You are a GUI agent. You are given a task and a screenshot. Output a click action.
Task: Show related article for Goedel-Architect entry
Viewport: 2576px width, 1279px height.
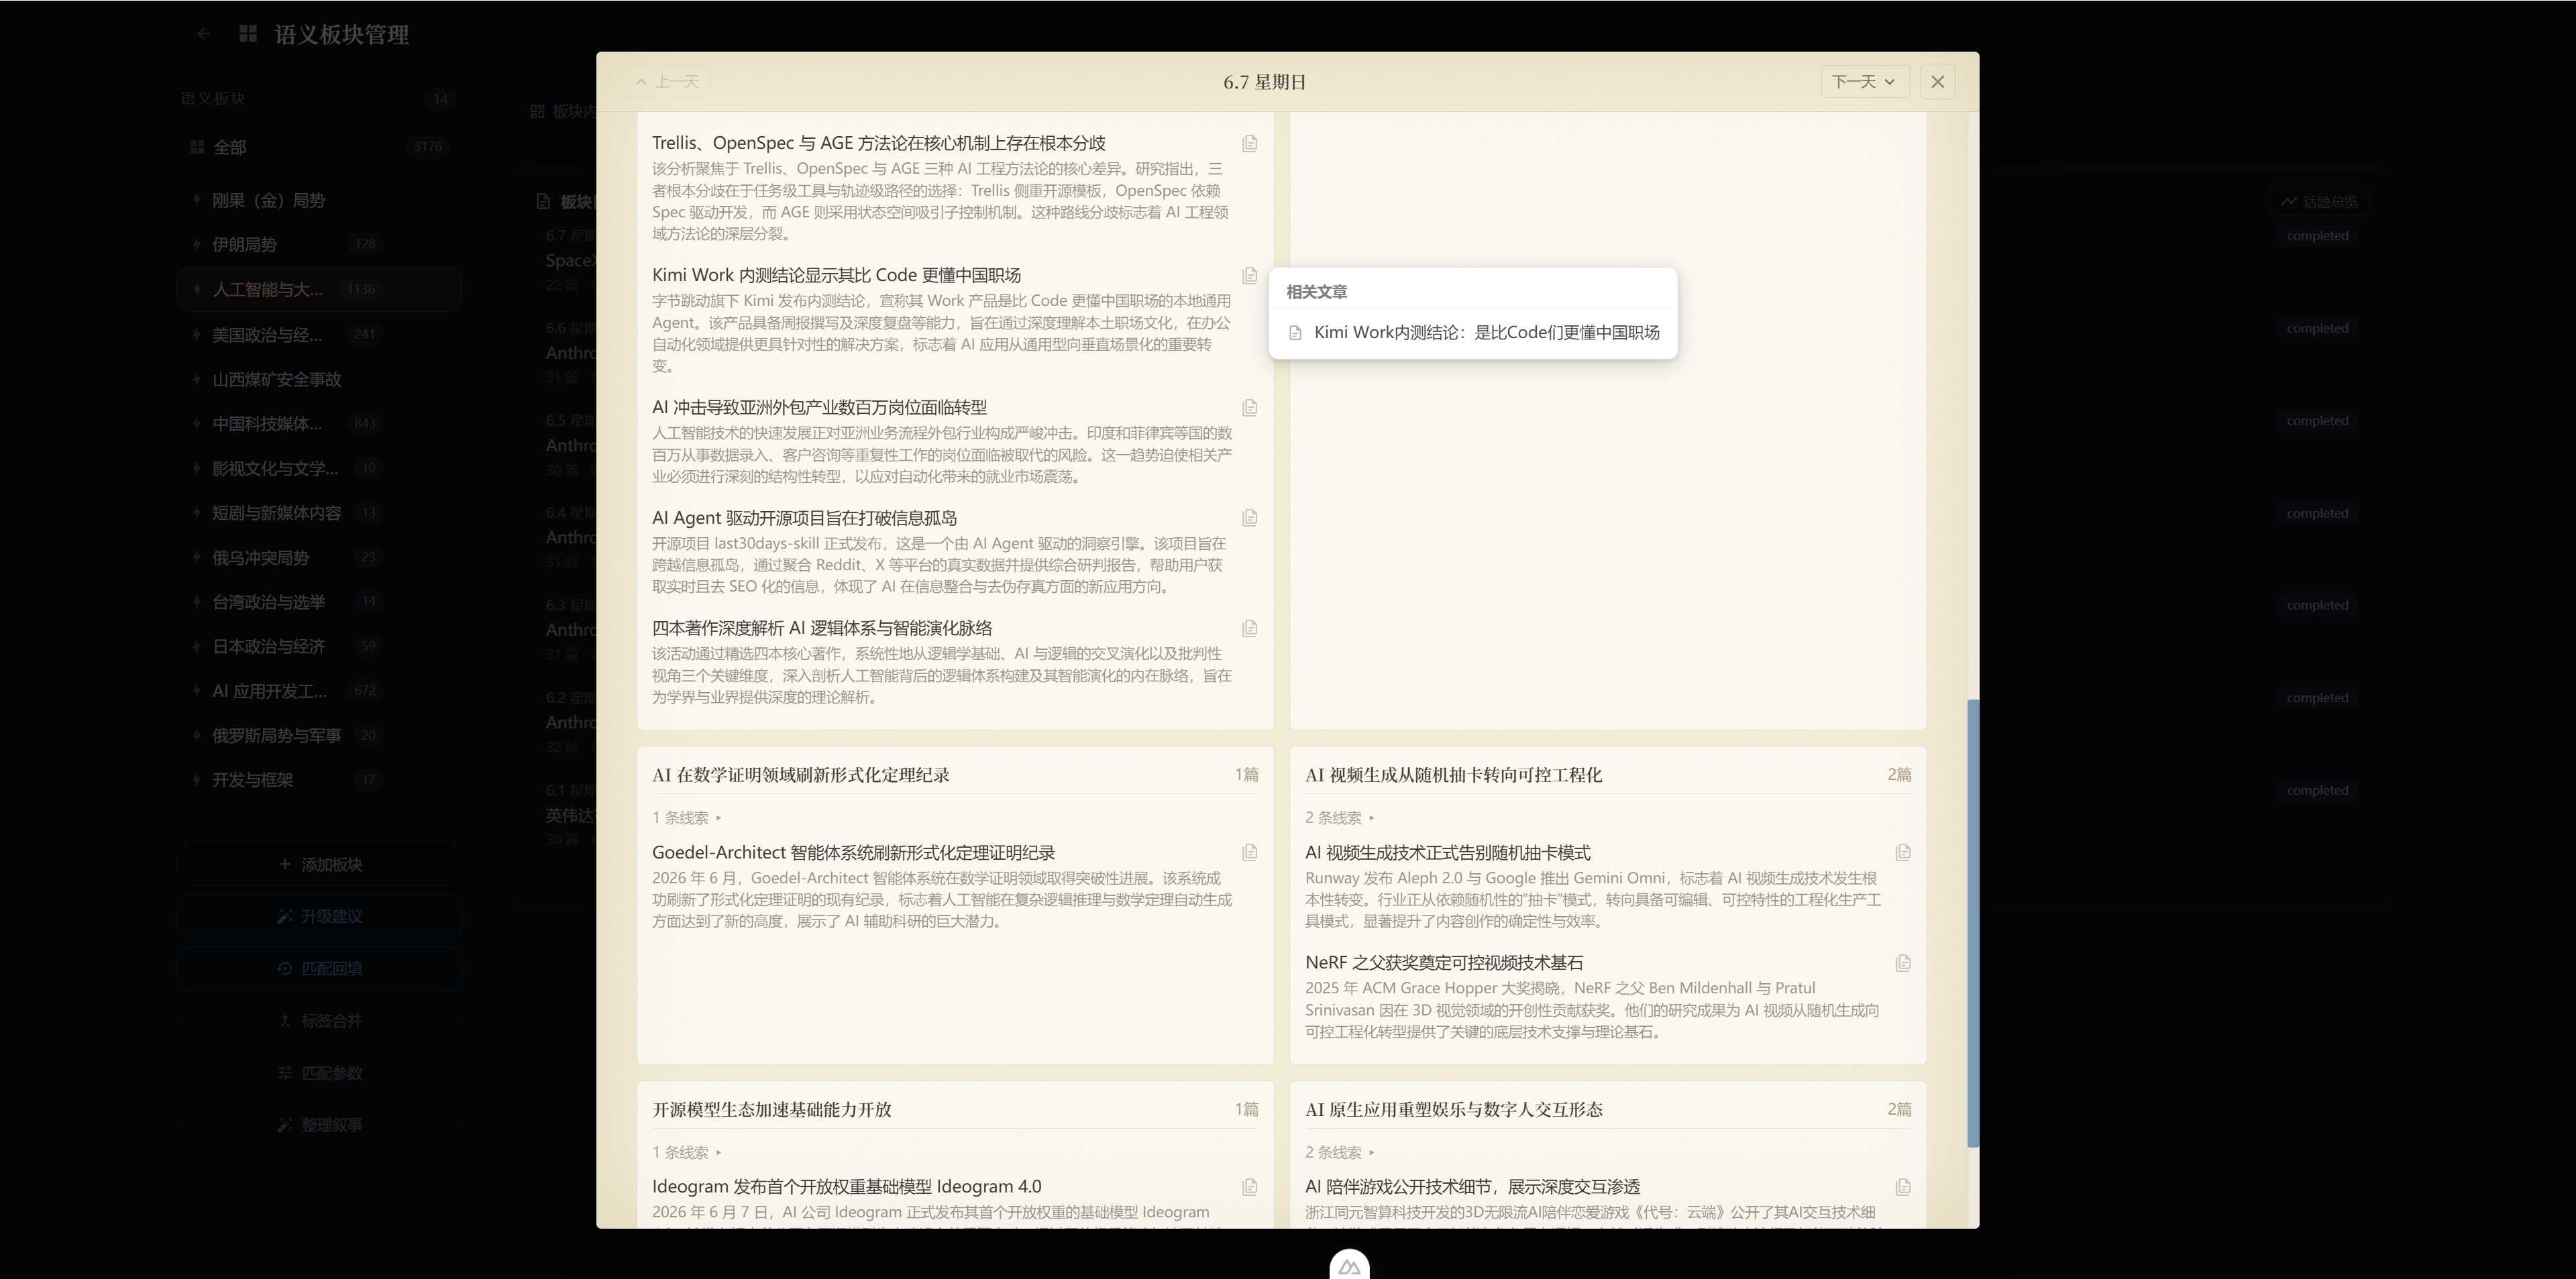pos(1249,853)
